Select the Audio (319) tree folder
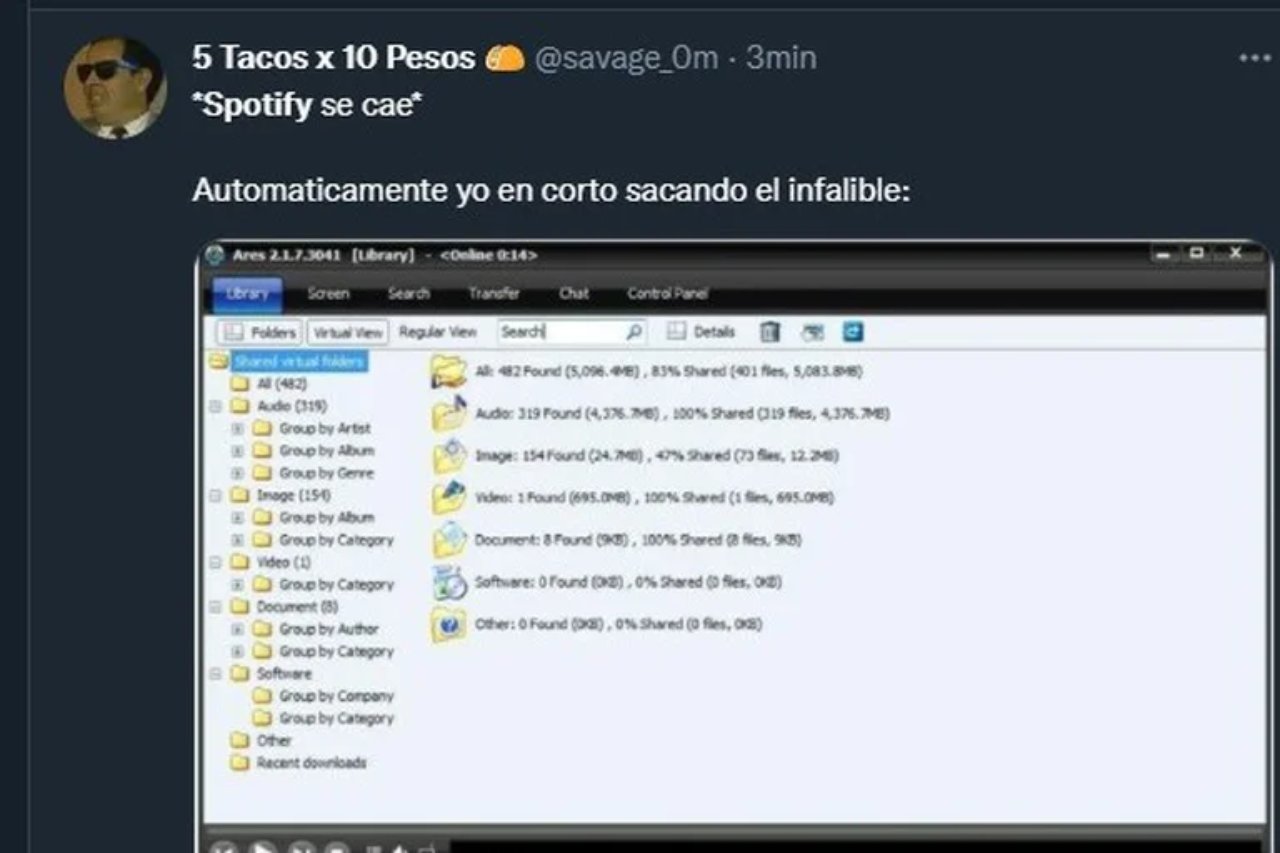 [292, 406]
